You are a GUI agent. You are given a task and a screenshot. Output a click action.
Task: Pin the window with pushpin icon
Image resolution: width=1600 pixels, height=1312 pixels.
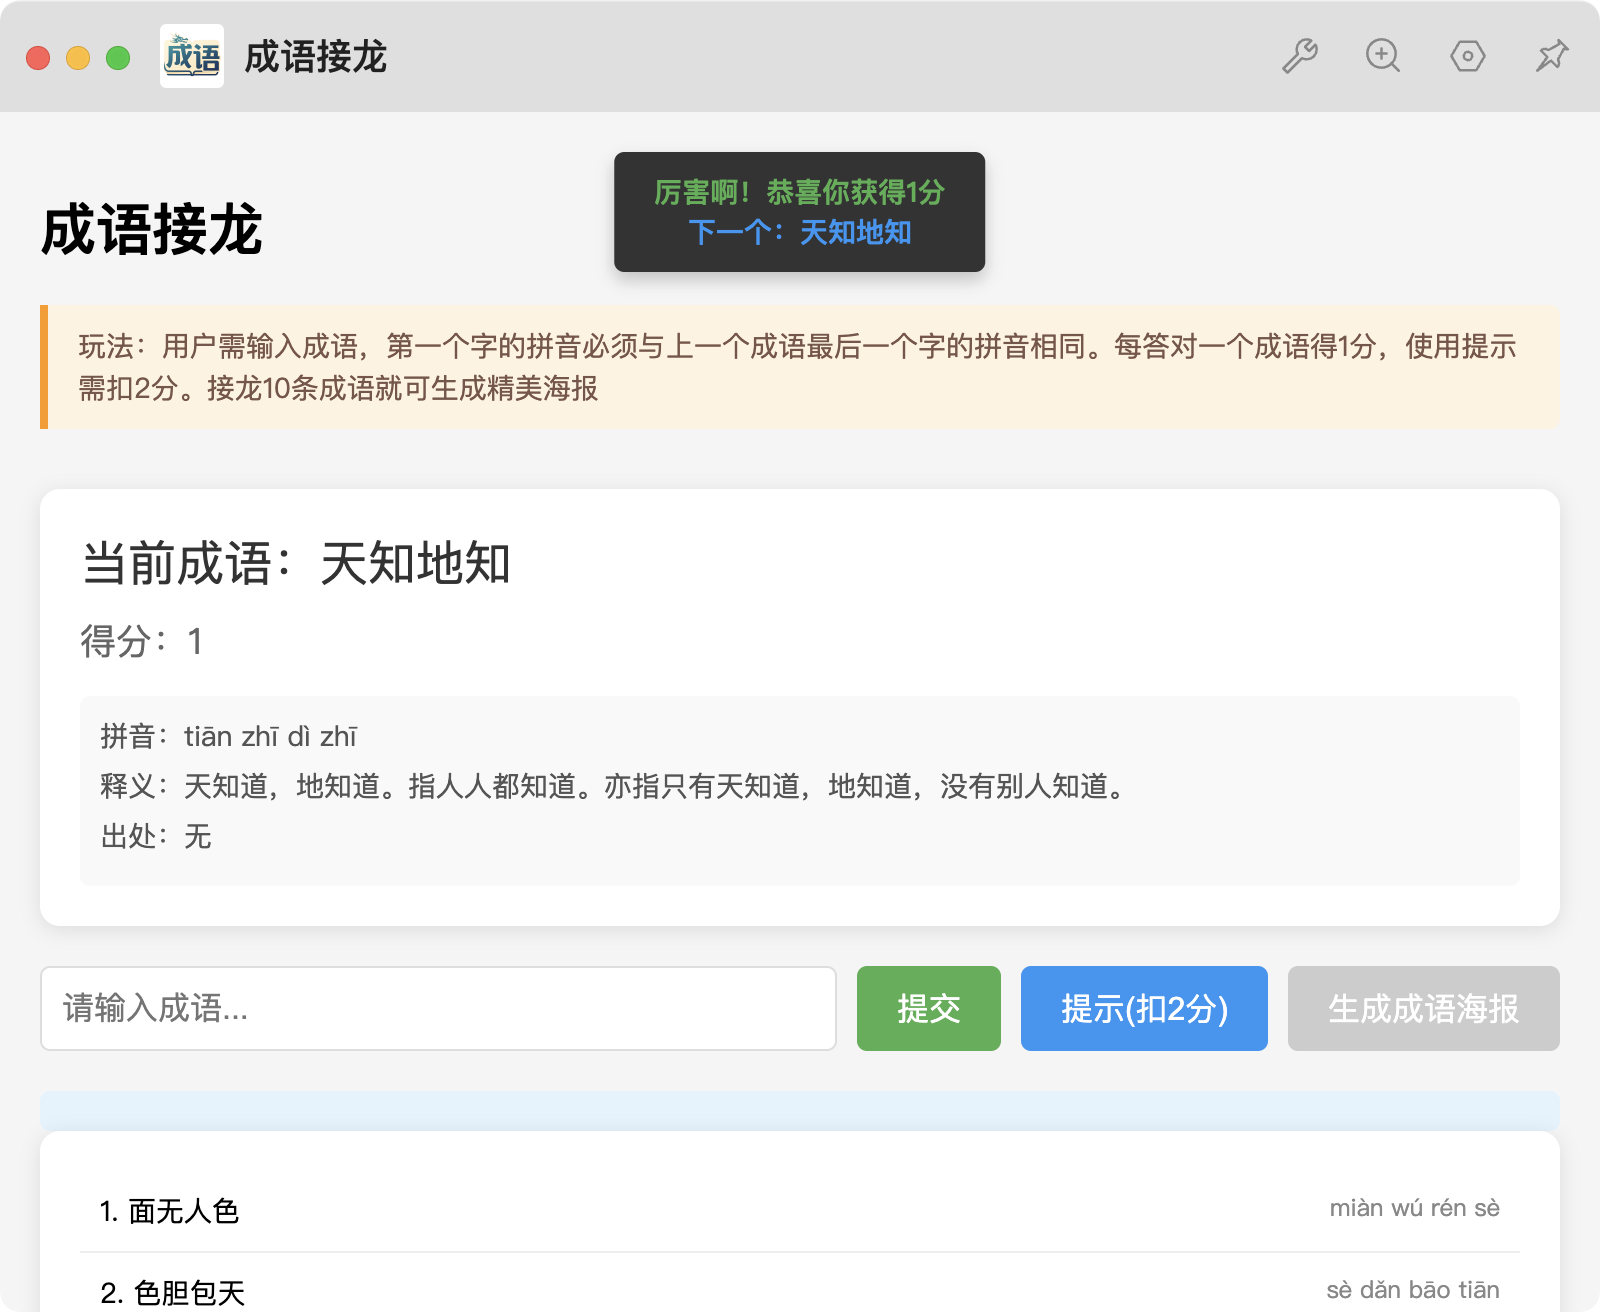[x=1551, y=56]
